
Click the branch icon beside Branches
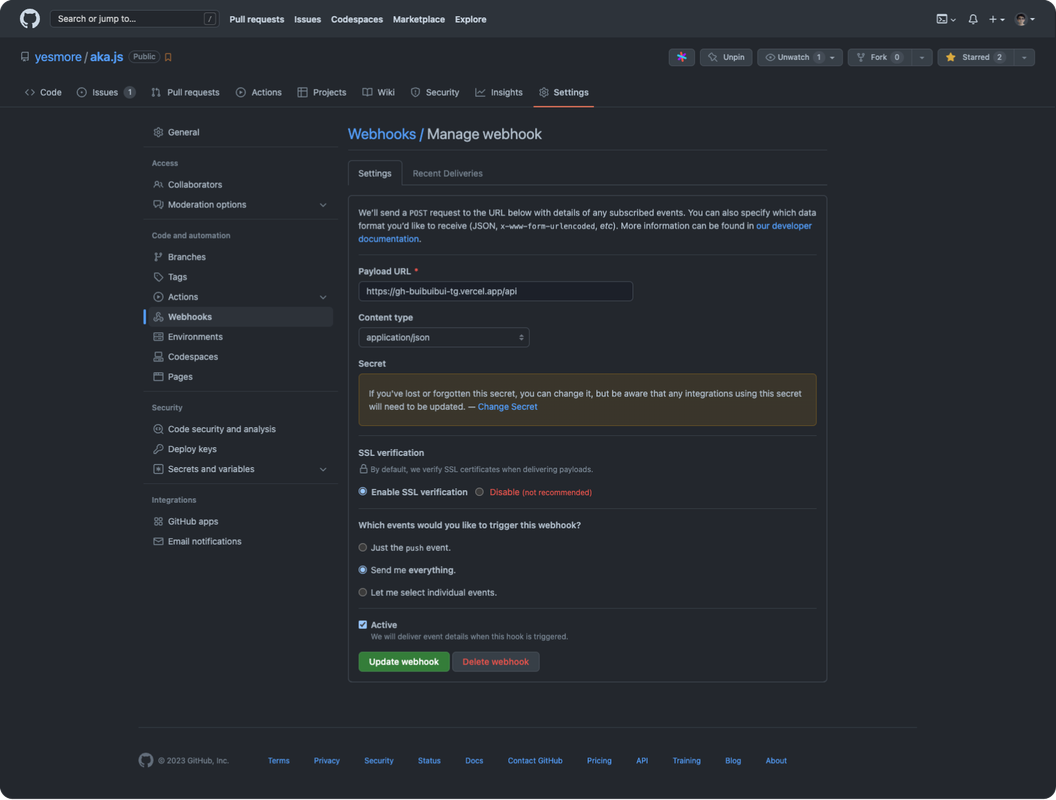(x=158, y=257)
